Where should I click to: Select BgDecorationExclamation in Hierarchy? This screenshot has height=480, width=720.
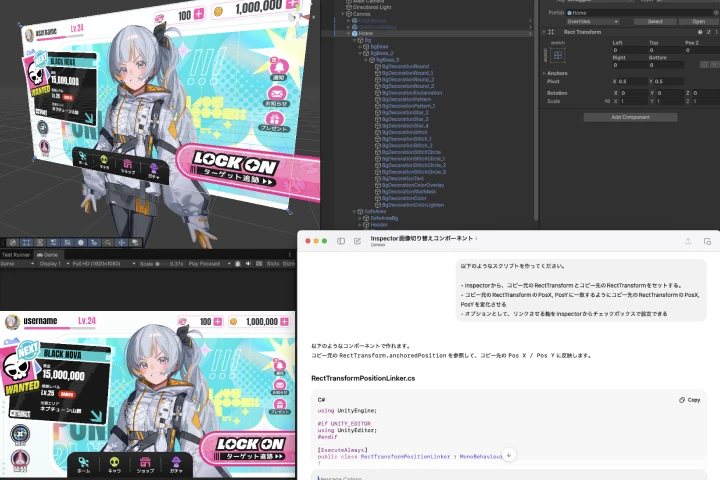click(x=411, y=93)
